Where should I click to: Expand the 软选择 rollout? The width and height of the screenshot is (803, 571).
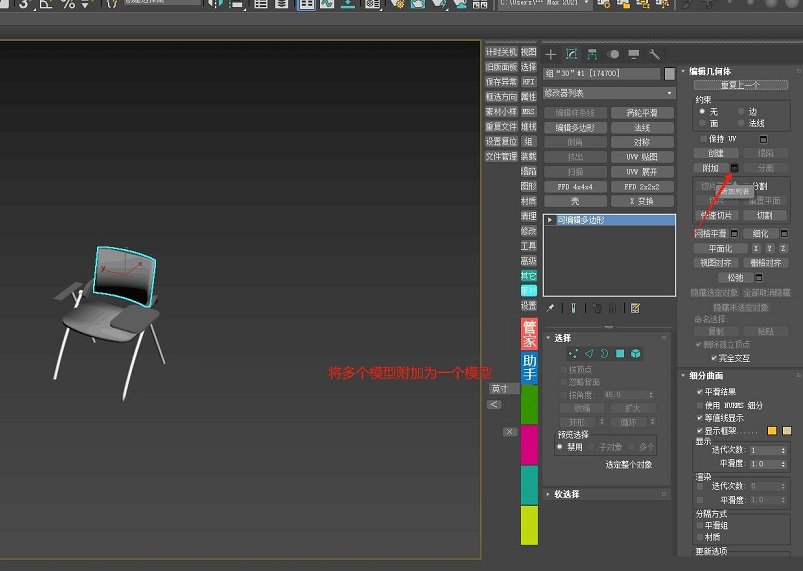tap(548, 494)
